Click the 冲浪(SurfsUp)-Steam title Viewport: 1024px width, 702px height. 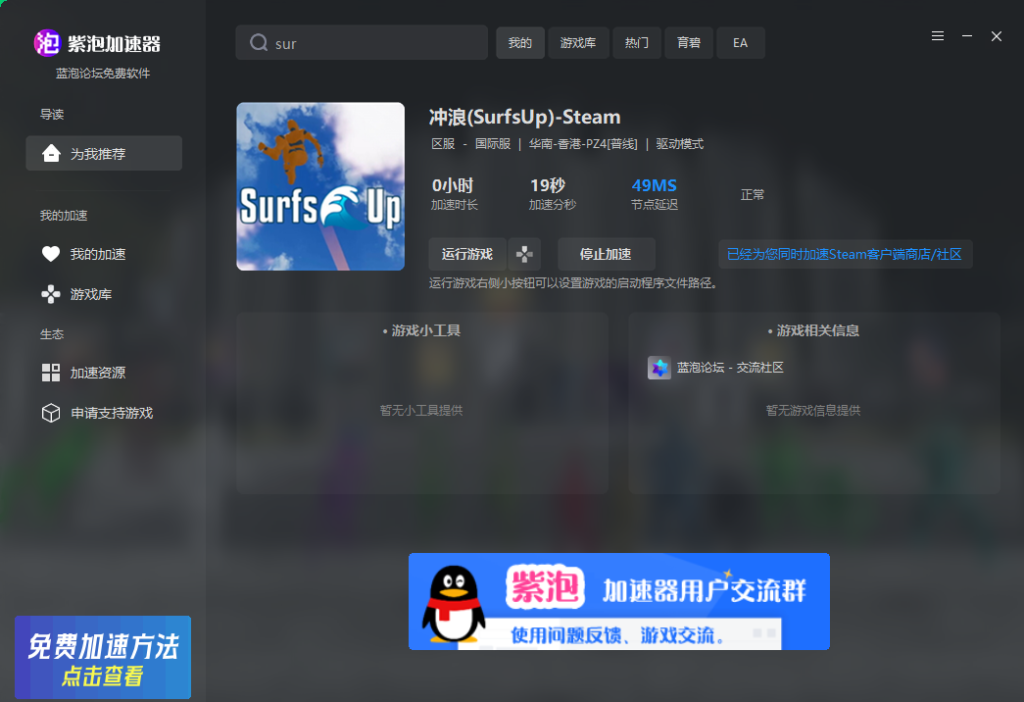point(524,117)
